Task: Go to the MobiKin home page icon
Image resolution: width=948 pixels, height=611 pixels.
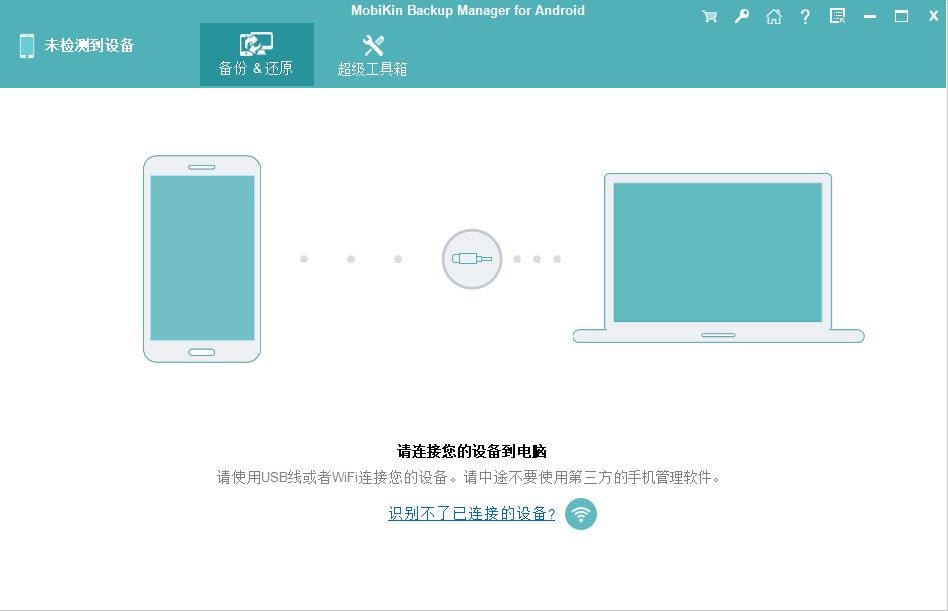Action: point(774,16)
